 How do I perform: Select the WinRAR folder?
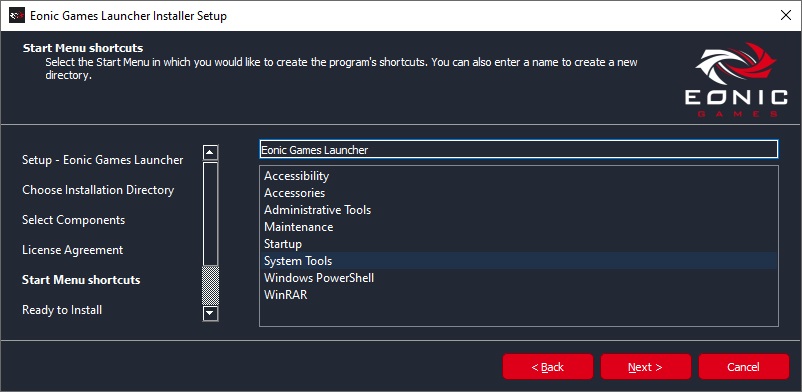click(519, 295)
